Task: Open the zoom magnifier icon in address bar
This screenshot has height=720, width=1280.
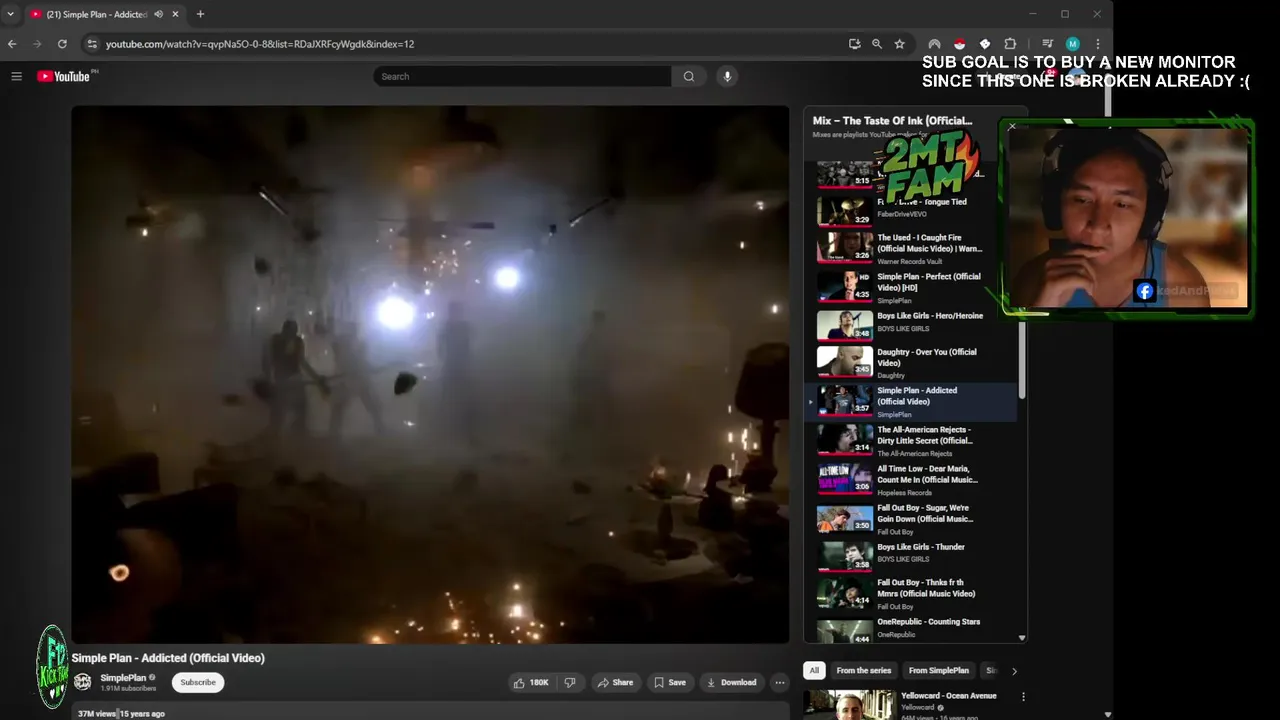Action: 877,44
